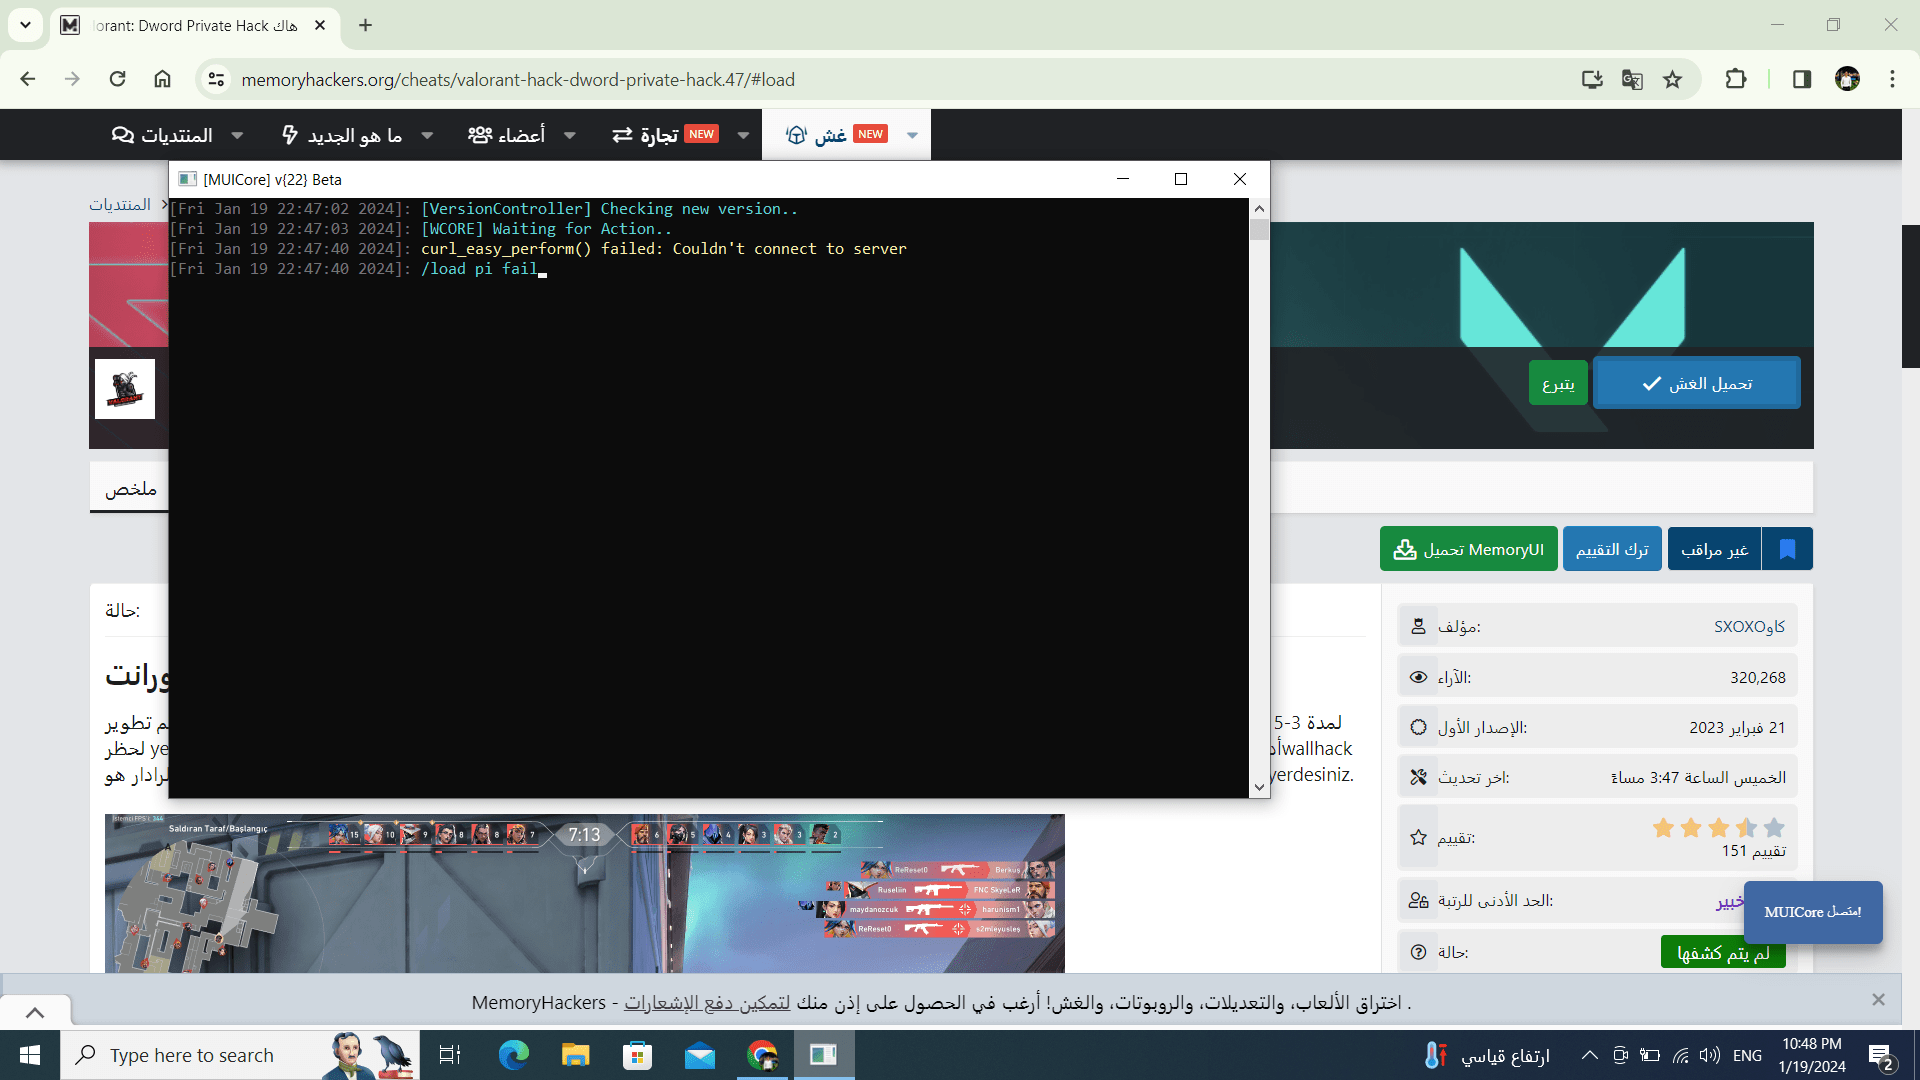View site information for memoryhackers.org

(216, 79)
